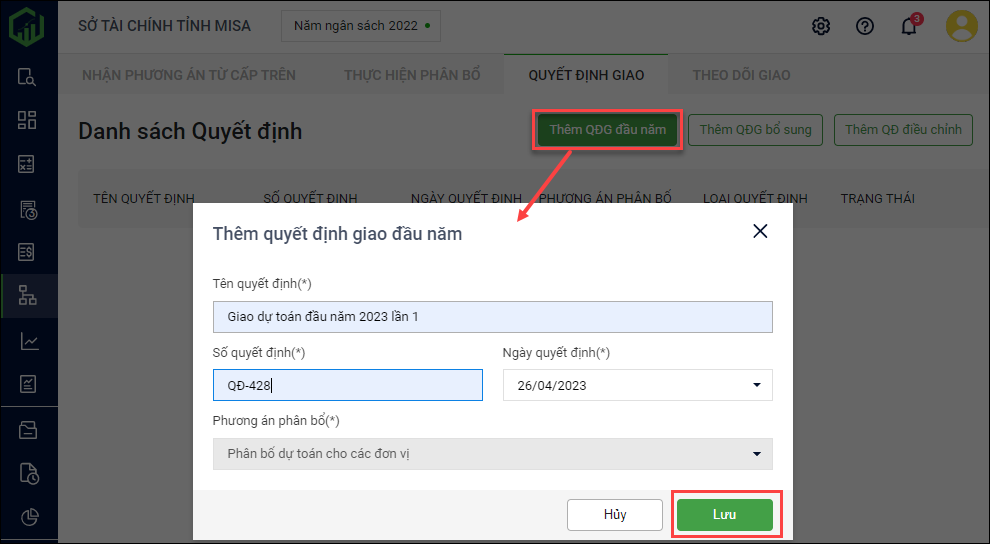Open the line chart icon in sidebar
Viewport: 990px width, 544px height.
(28, 341)
